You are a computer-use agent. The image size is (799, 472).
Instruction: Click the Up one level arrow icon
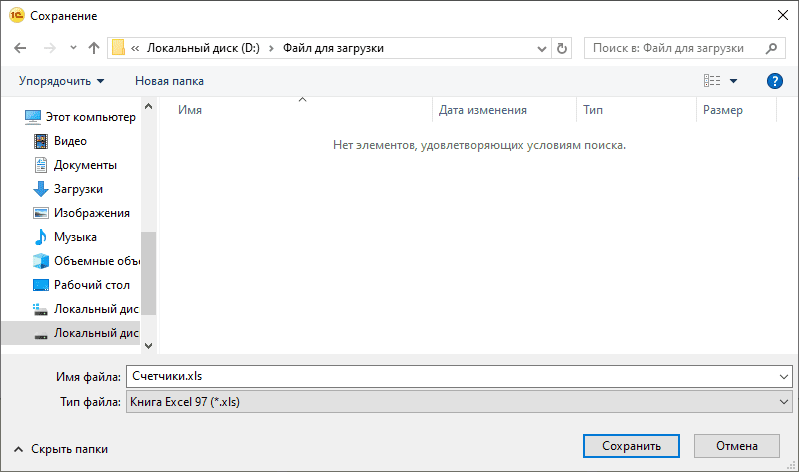[x=94, y=48]
